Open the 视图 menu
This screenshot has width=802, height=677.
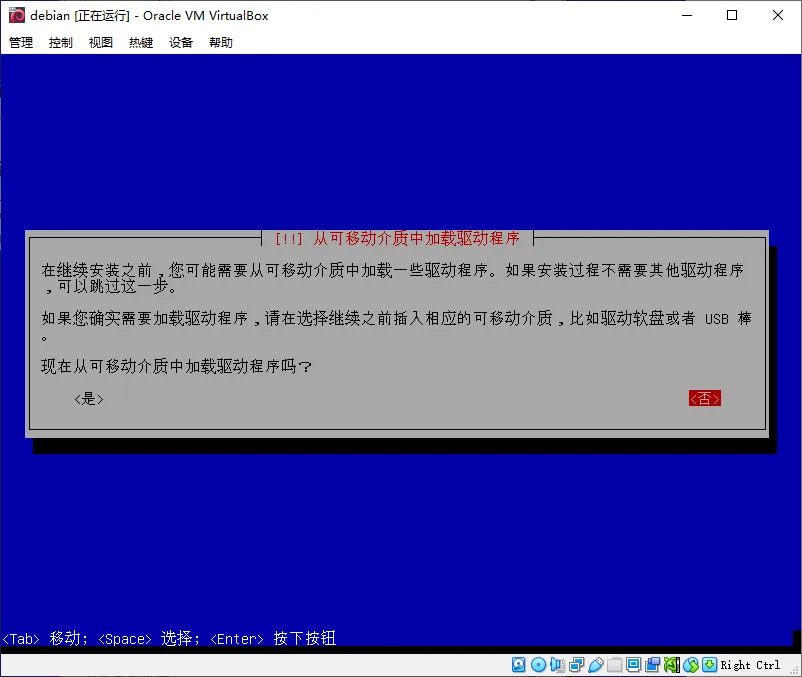pyautogui.click(x=101, y=42)
